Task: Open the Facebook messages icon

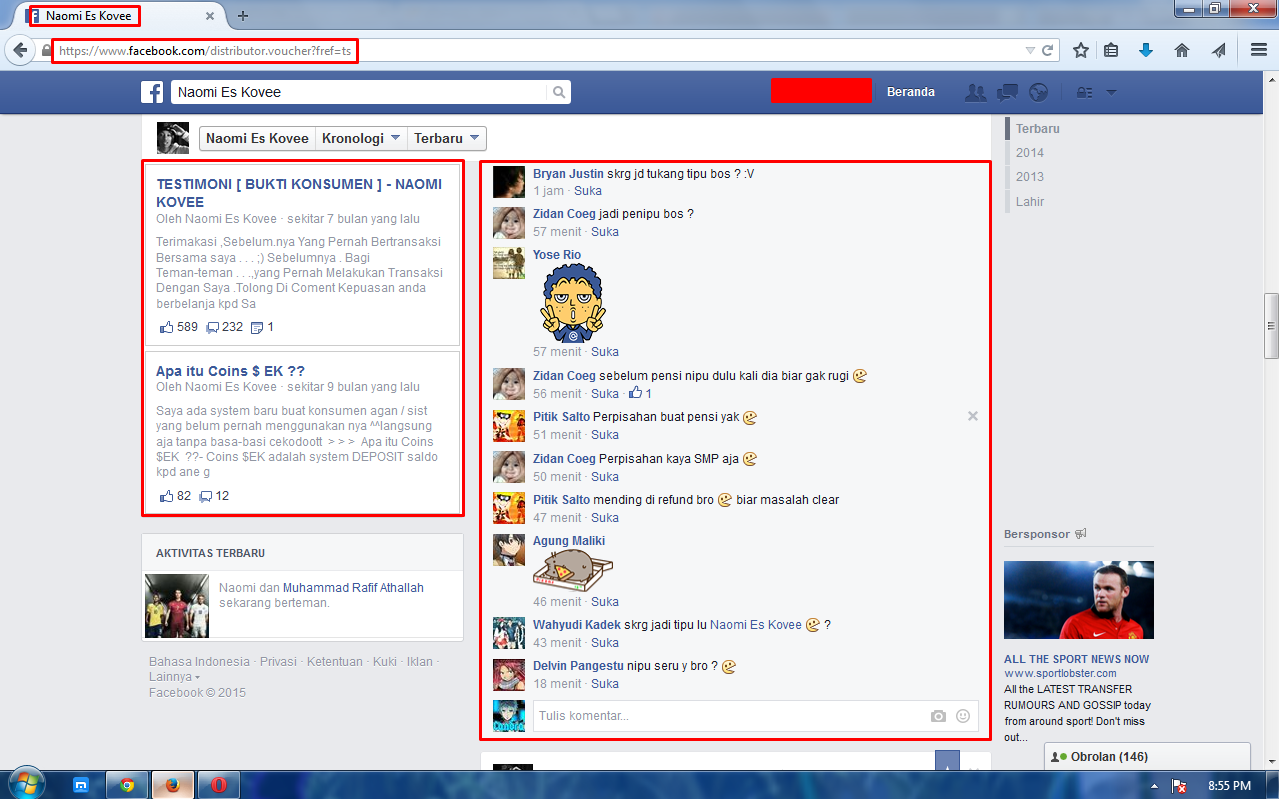Action: coord(1007,92)
